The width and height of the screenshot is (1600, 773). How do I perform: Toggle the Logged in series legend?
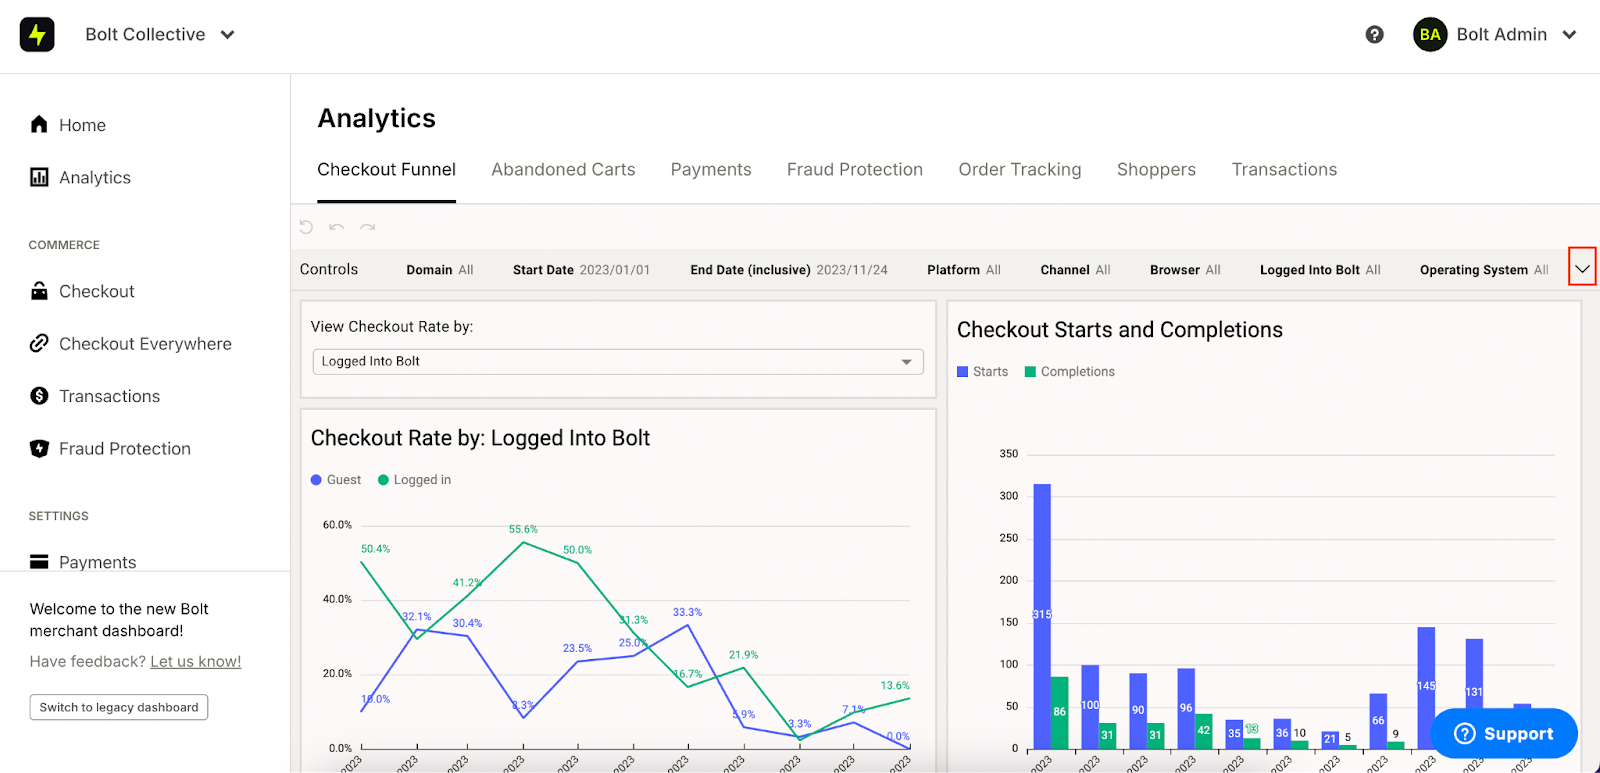pyautogui.click(x=414, y=480)
